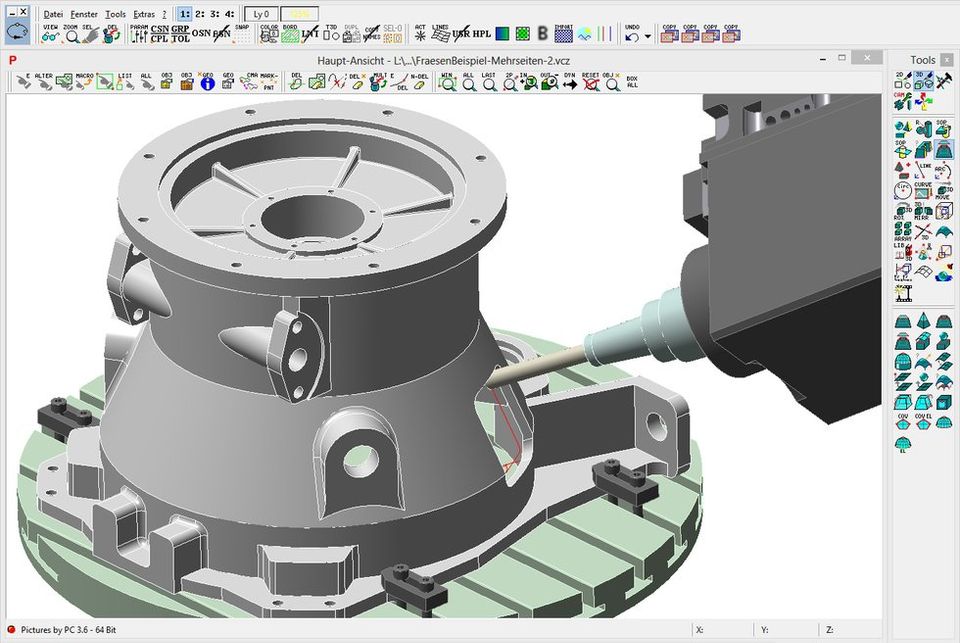Select the ZOOM magnifier tool
This screenshot has height=643, width=960.
pos(71,34)
